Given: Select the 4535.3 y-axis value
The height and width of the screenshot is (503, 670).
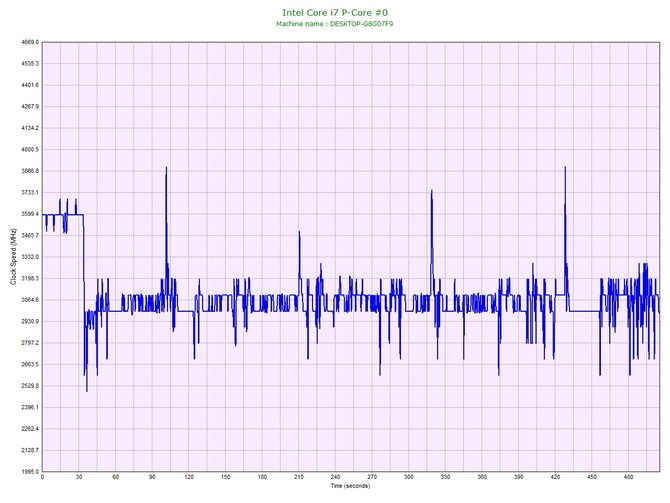Looking at the screenshot, I should (x=30, y=64).
